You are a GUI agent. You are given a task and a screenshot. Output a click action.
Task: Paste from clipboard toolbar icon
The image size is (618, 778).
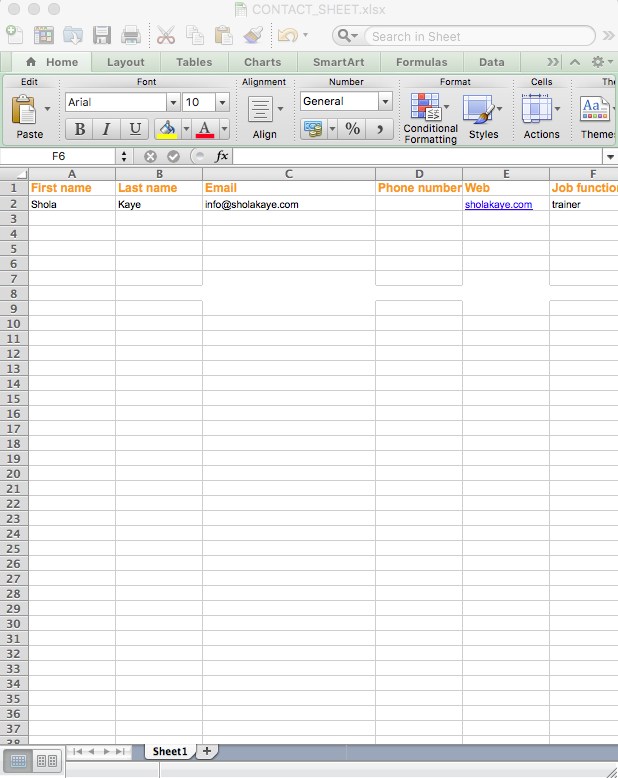pyautogui.click(x=224, y=35)
